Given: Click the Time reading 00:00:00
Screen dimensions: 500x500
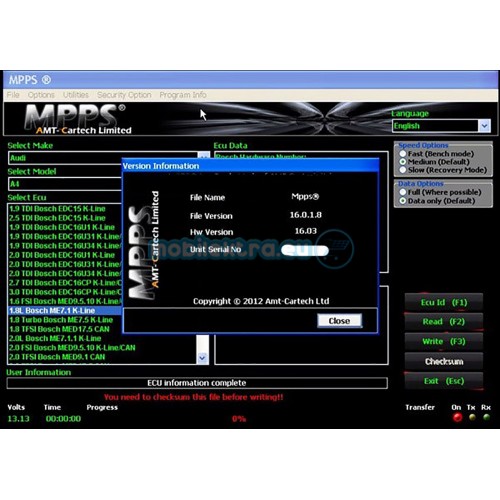Looking at the screenshot, I should pos(63,419).
